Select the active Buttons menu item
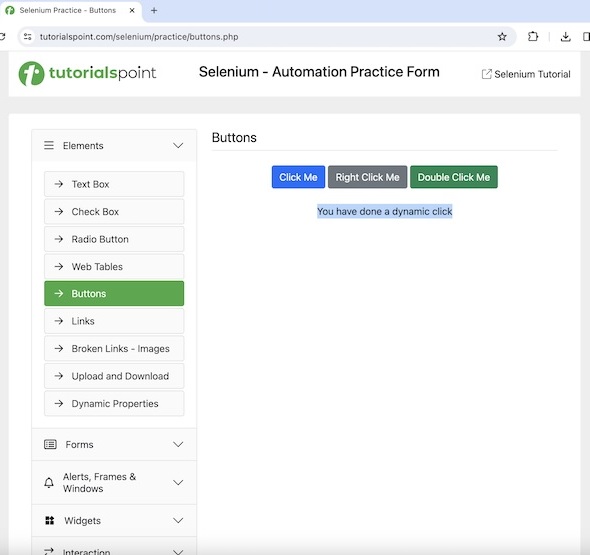The height and width of the screenshot is (555, 590). click(114, 293)
